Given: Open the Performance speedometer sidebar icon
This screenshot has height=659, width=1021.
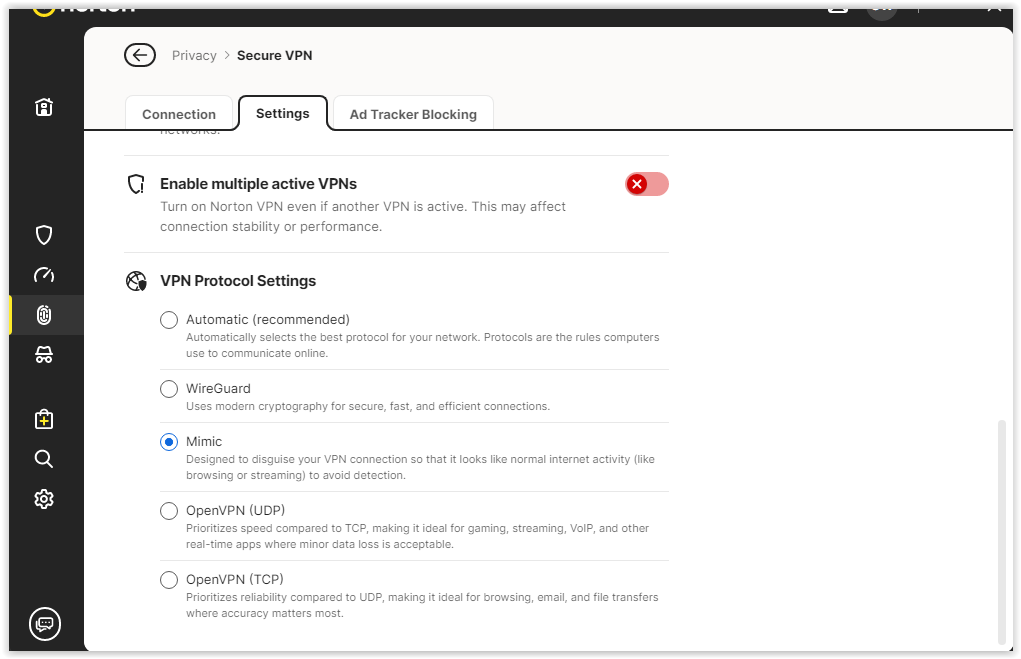Looking at the screenshot, I should (x=44, y=275).
